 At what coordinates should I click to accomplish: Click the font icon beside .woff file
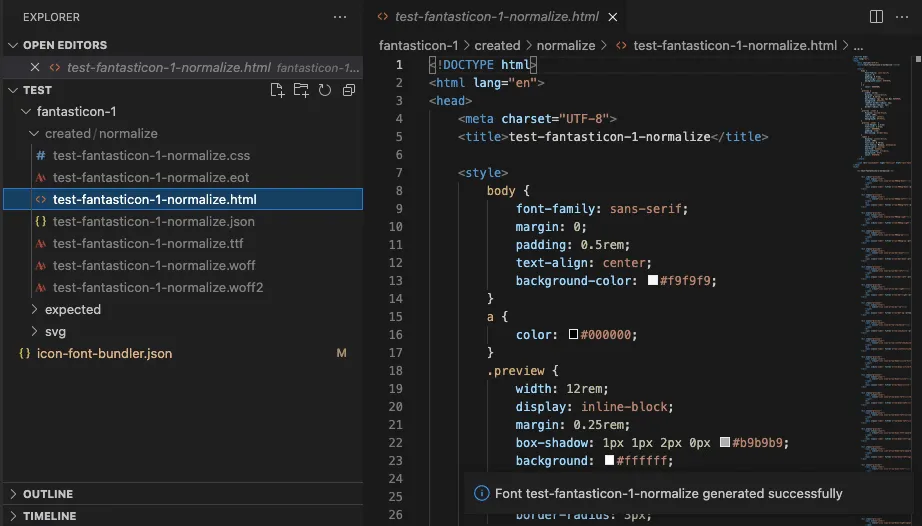click(x=41, y=266)
